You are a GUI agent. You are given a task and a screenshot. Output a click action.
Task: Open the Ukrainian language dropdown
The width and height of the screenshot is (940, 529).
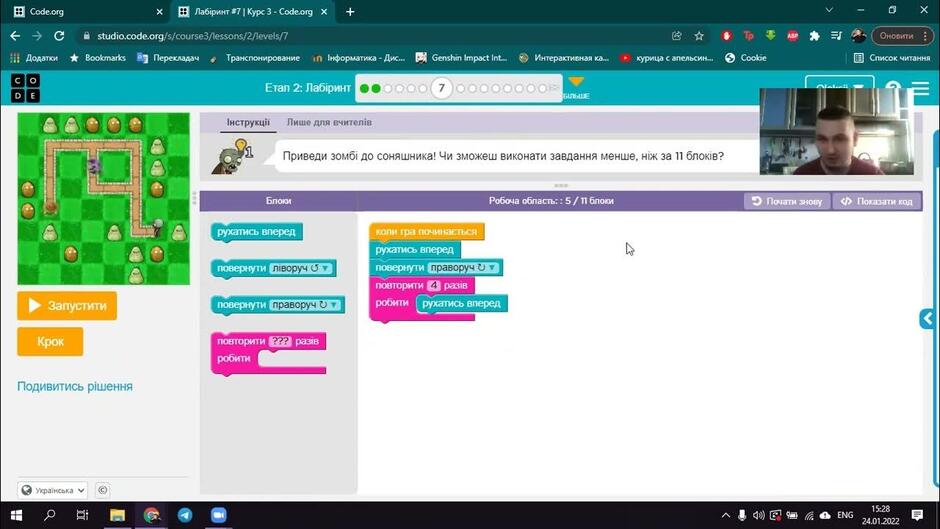(53, 490)
